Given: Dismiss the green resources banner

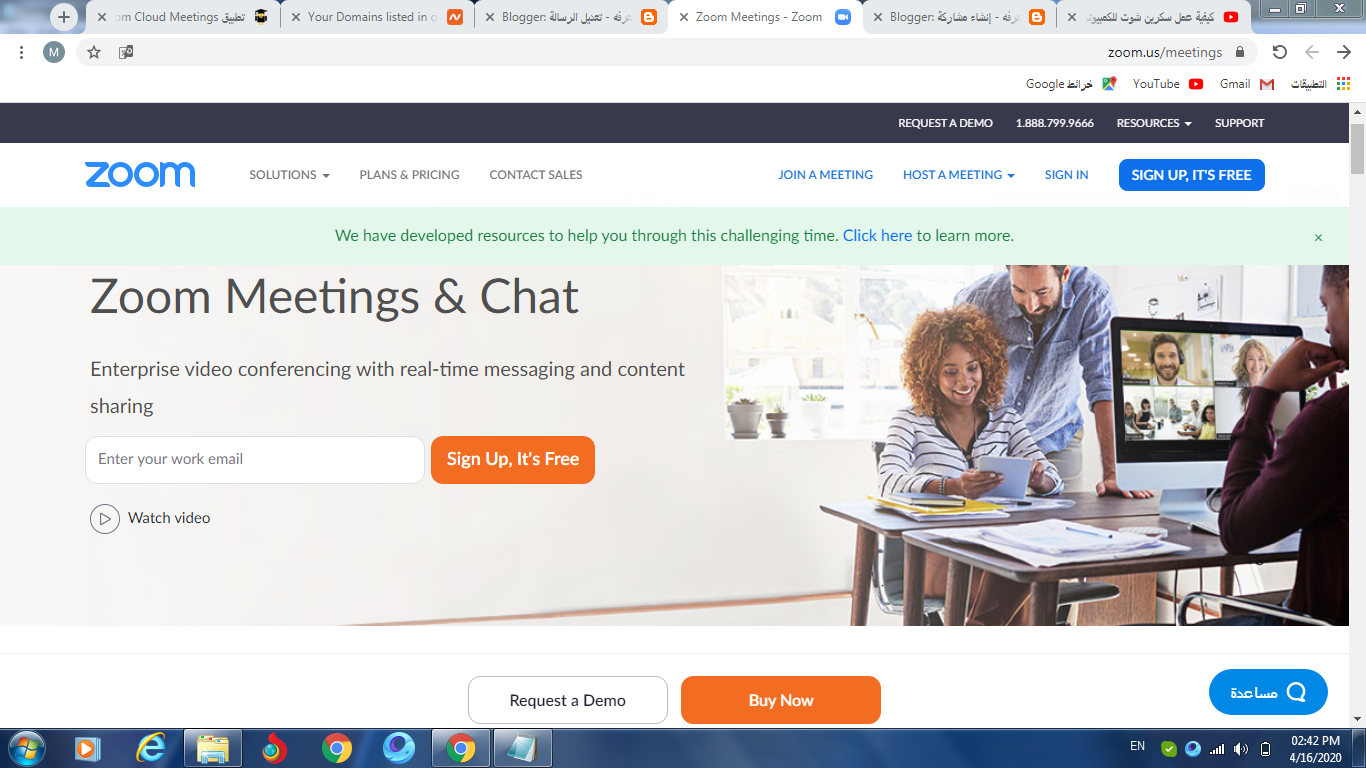Looking at the screenshot, I should pyautogui.click(x=1318, y=237).
